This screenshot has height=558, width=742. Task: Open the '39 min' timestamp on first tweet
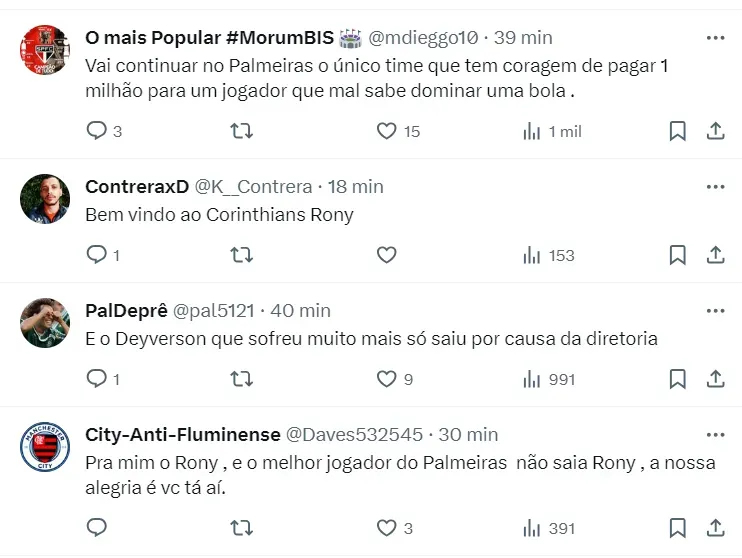click(x=522, y=38)
